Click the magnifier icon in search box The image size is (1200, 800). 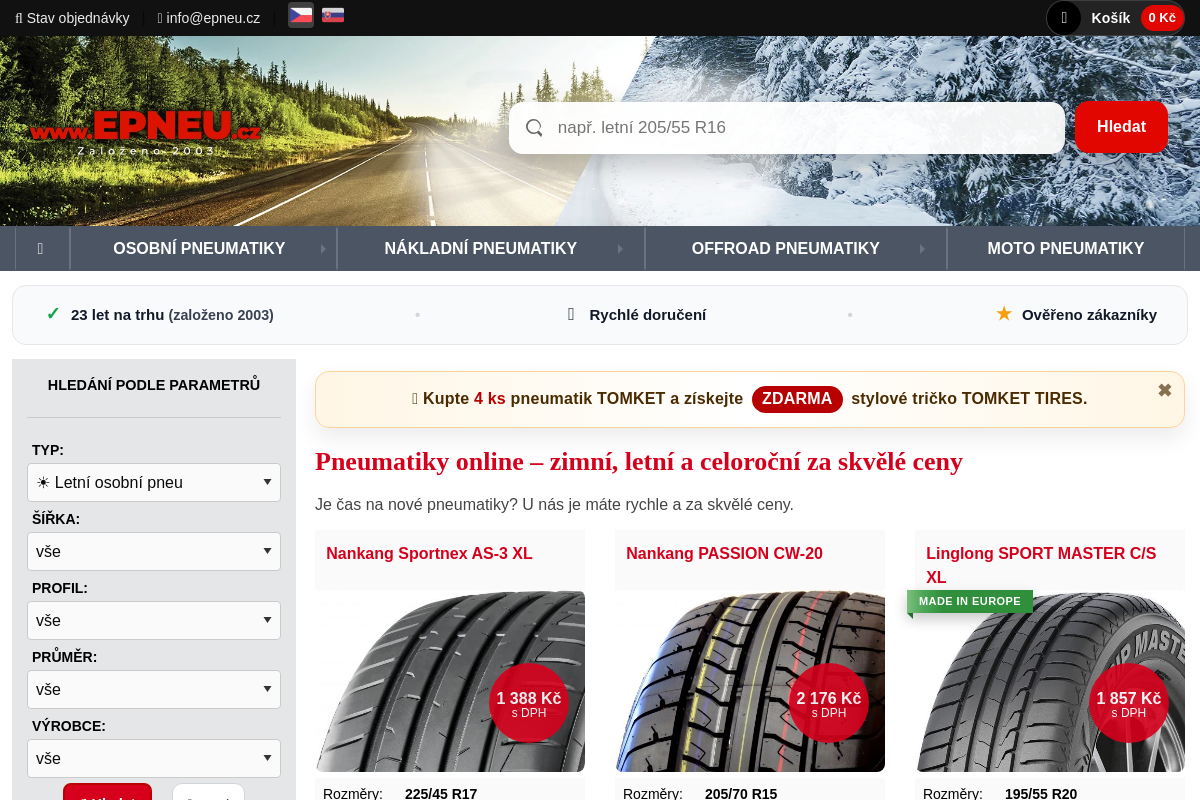(x=534, y=128)
